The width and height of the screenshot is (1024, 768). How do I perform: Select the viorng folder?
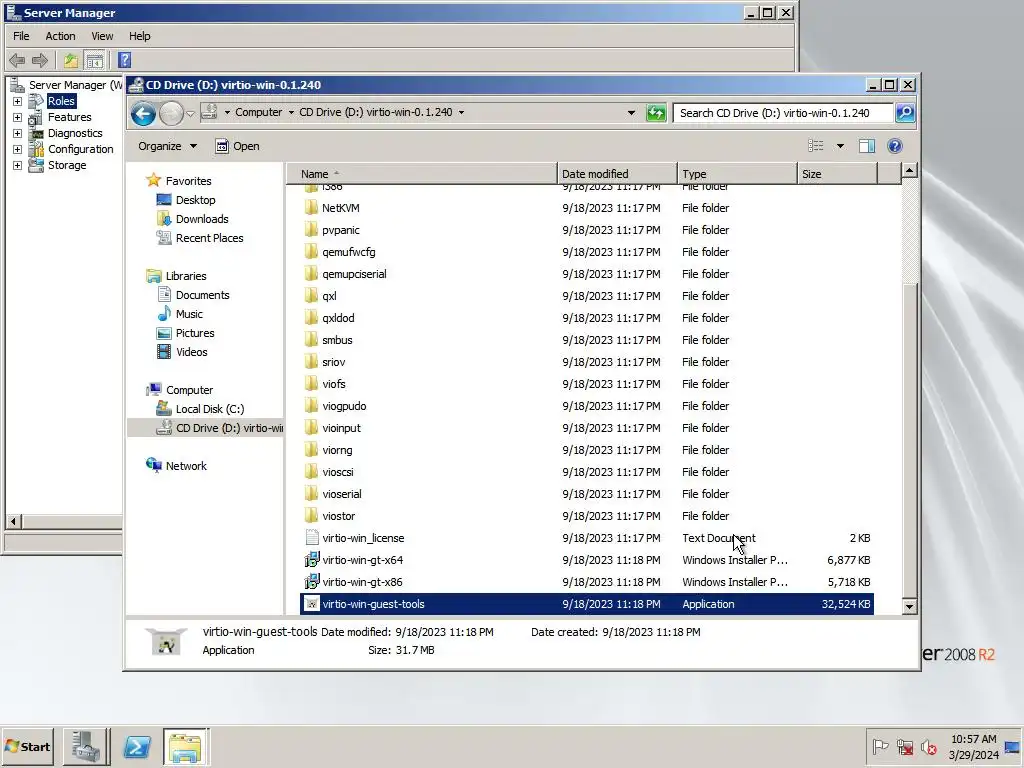337,451
